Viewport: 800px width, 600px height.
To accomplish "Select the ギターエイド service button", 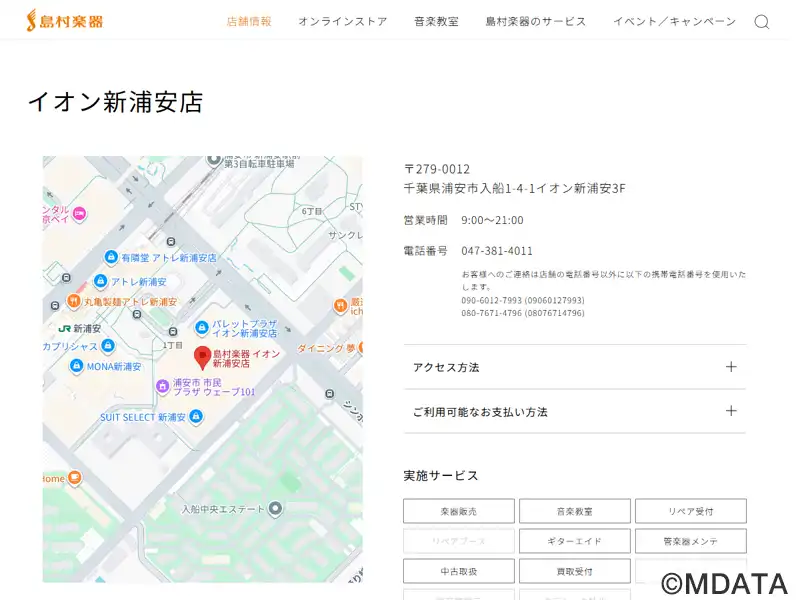I will 574,541.
